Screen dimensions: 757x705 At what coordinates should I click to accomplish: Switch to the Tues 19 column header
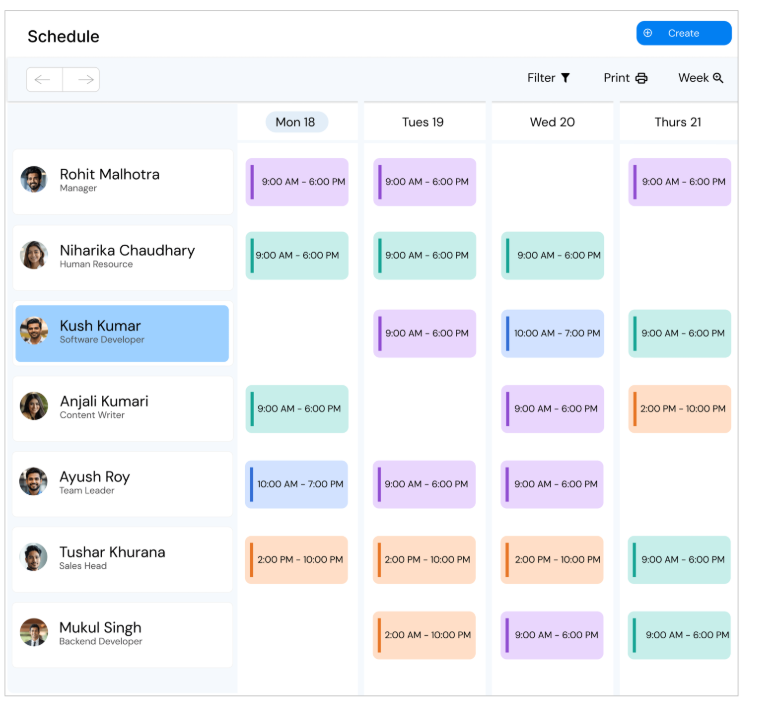[423, 122]
